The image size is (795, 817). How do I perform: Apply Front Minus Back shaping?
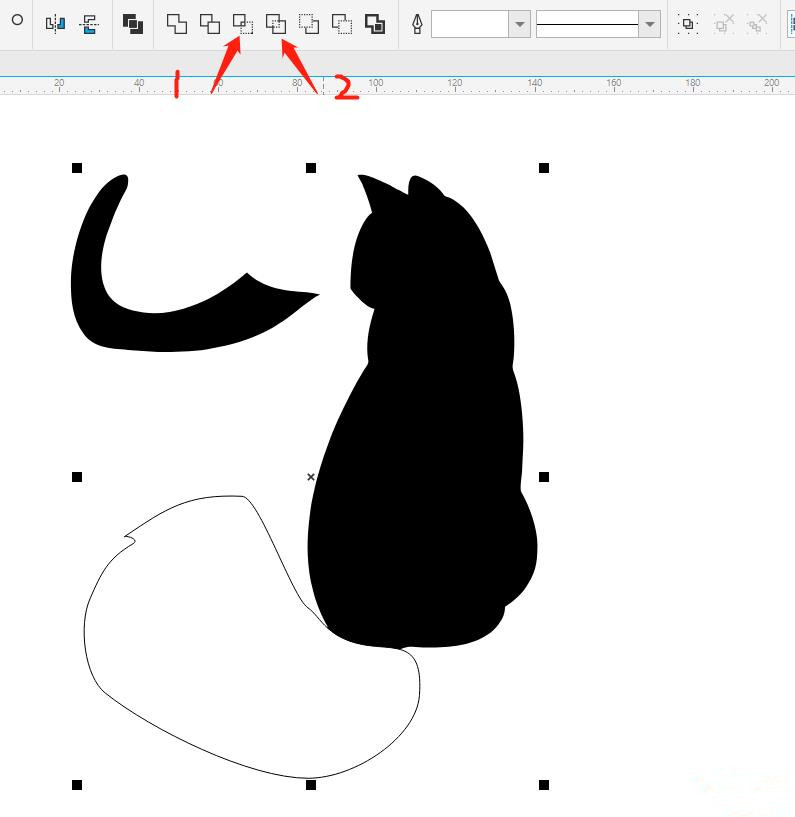coord(309,24)
